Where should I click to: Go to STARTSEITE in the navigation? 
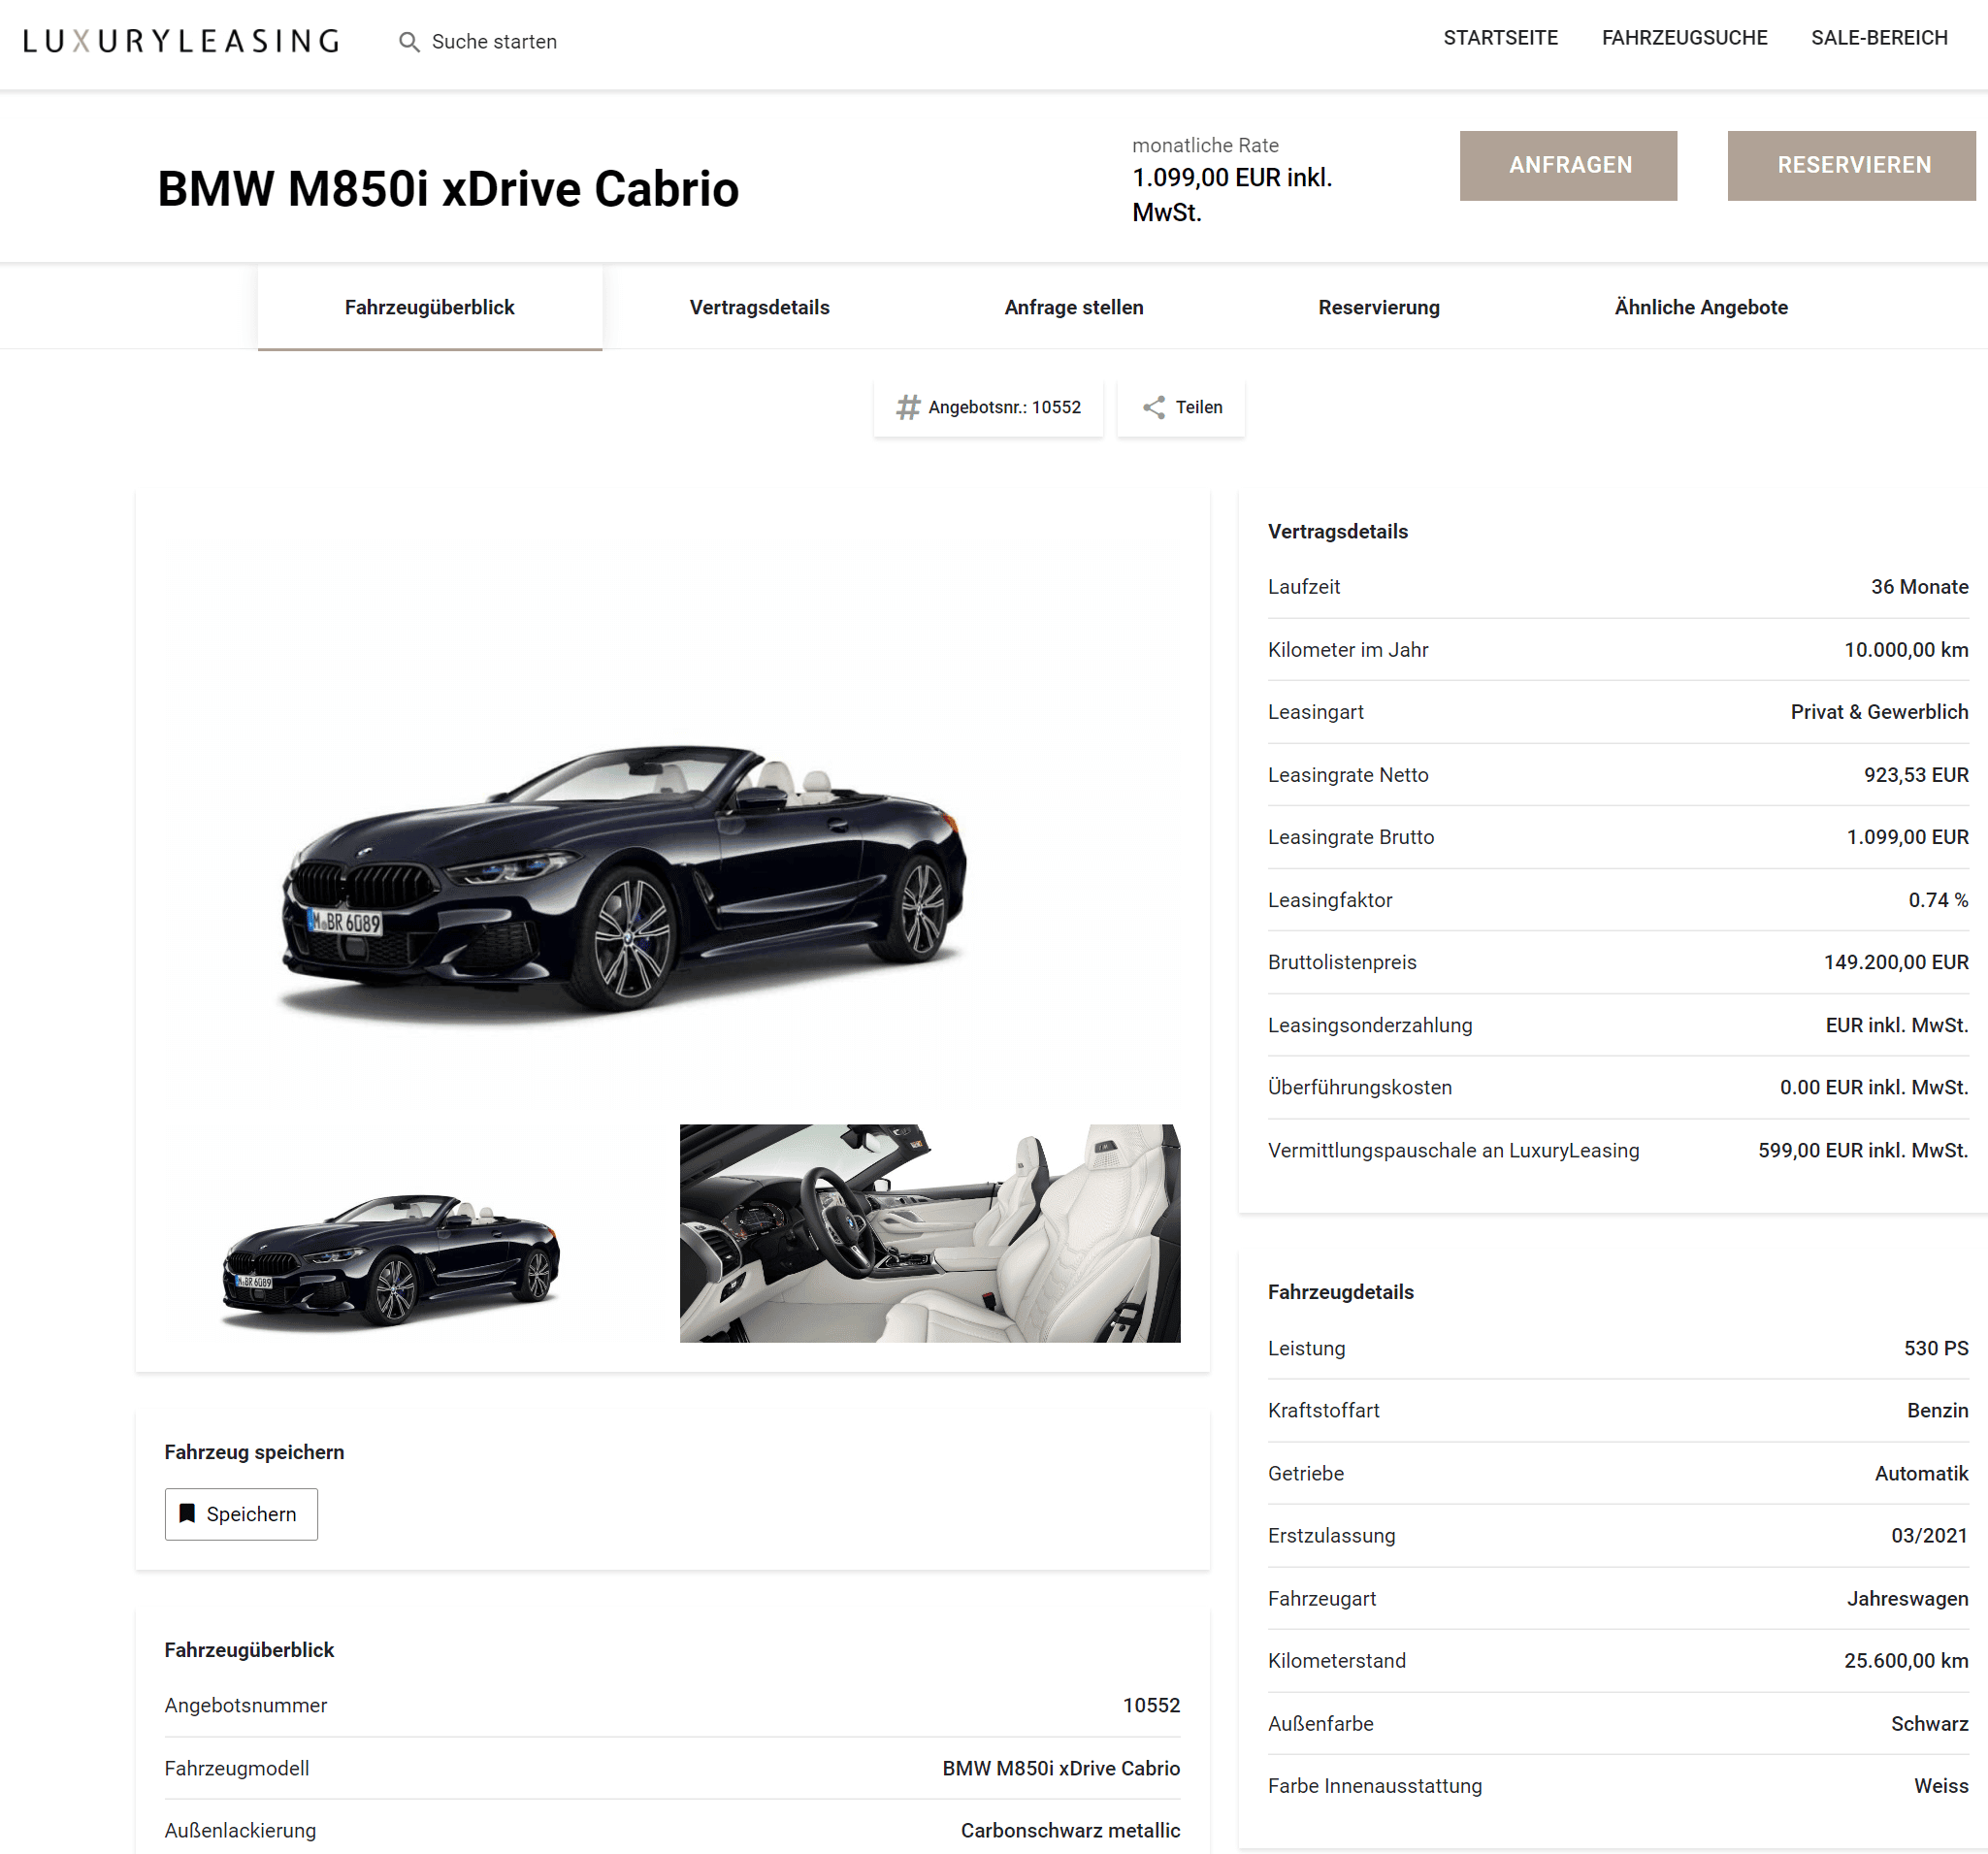pyautogui.click(x=1500, y=38)
